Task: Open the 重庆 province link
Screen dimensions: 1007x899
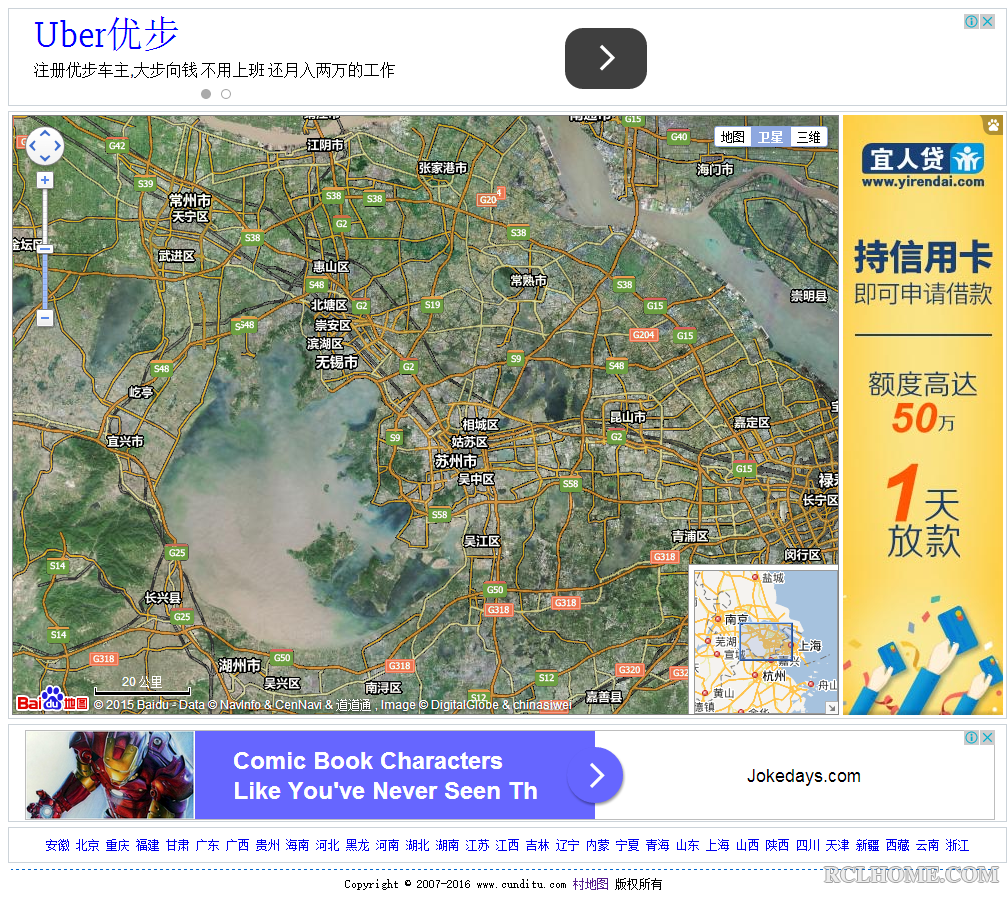Action: [118, 845]
